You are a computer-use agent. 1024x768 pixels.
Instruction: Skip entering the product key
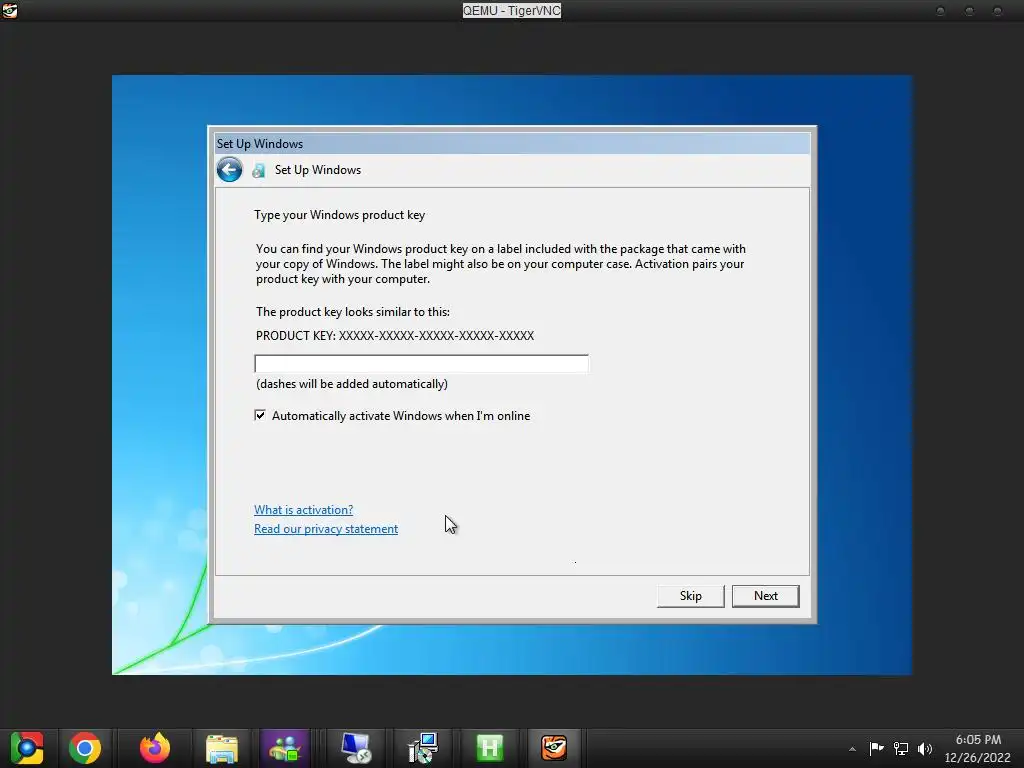(x=690, y=596)
